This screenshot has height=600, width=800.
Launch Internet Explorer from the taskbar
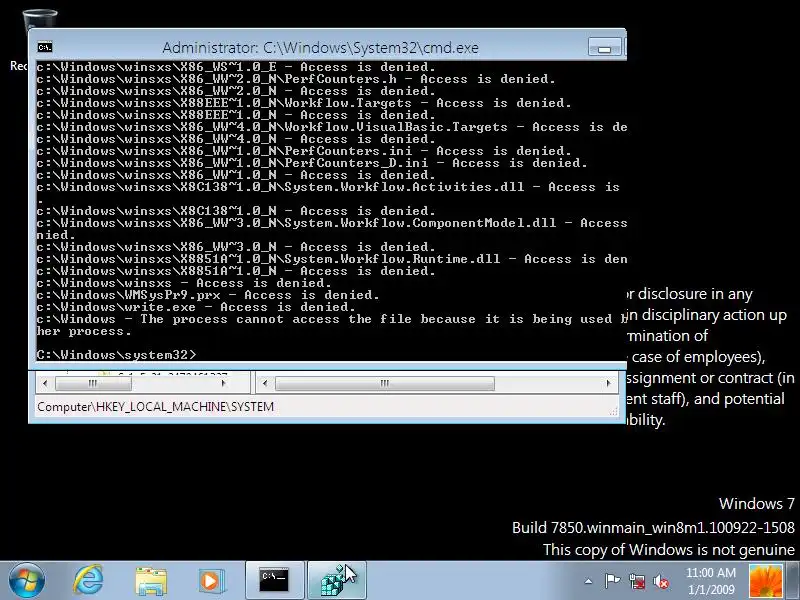pyautogui.click(x=88, y=580)
